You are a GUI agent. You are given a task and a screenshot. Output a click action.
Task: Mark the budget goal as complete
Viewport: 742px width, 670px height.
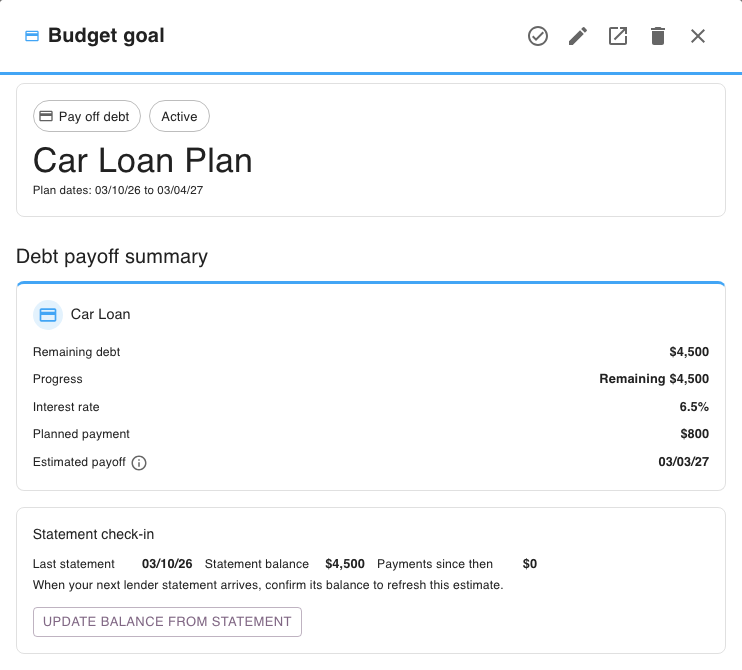538,36
